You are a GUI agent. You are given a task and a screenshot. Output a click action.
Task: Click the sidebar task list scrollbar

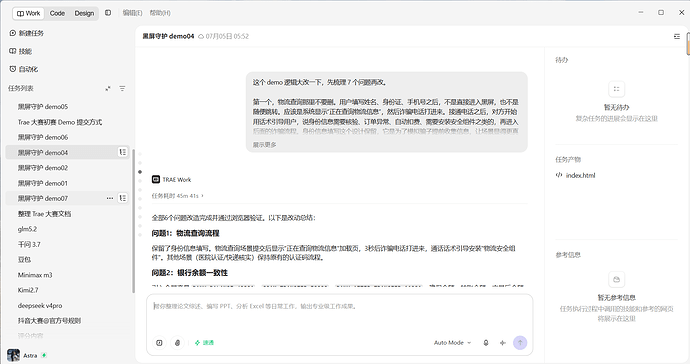[133, 221]
